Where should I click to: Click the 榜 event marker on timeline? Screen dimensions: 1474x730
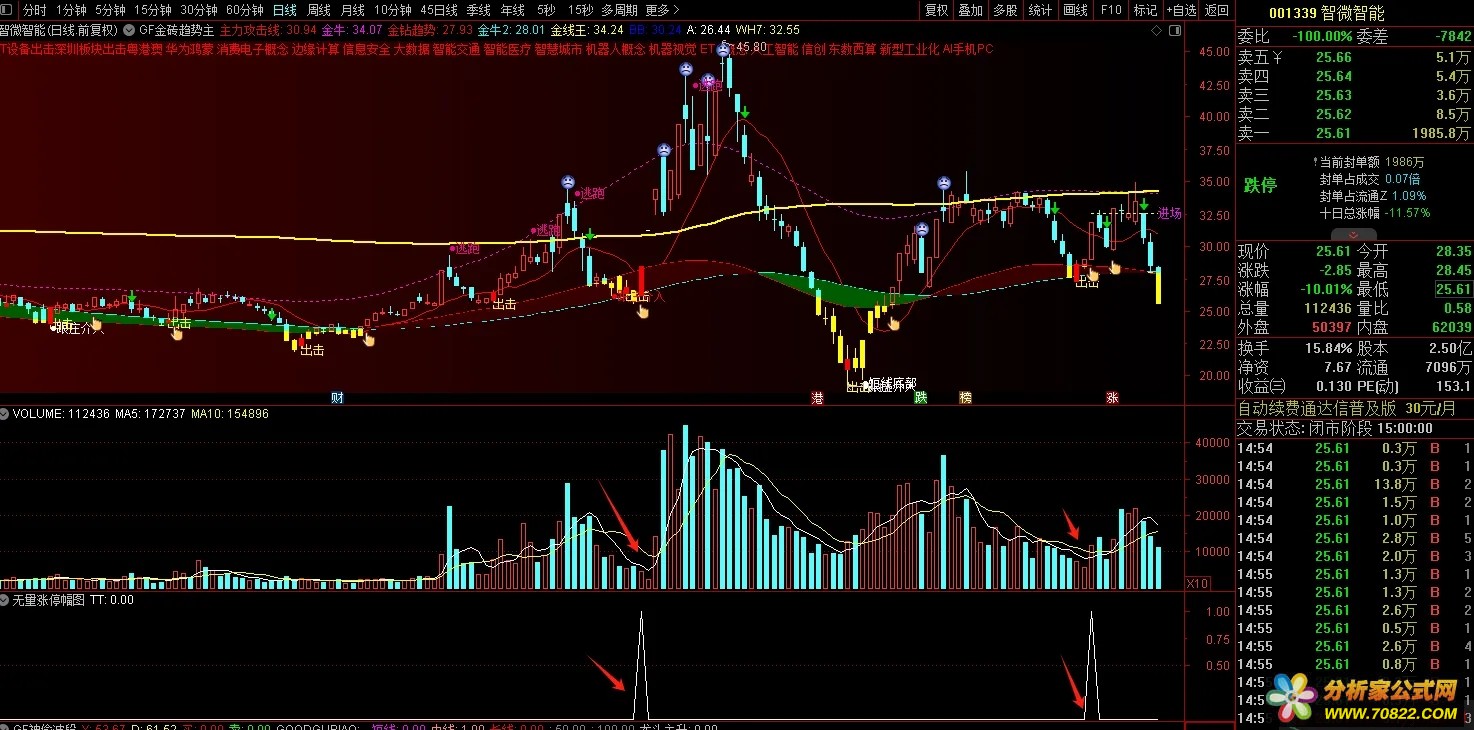pyautogui.click(x=965, y=398)
